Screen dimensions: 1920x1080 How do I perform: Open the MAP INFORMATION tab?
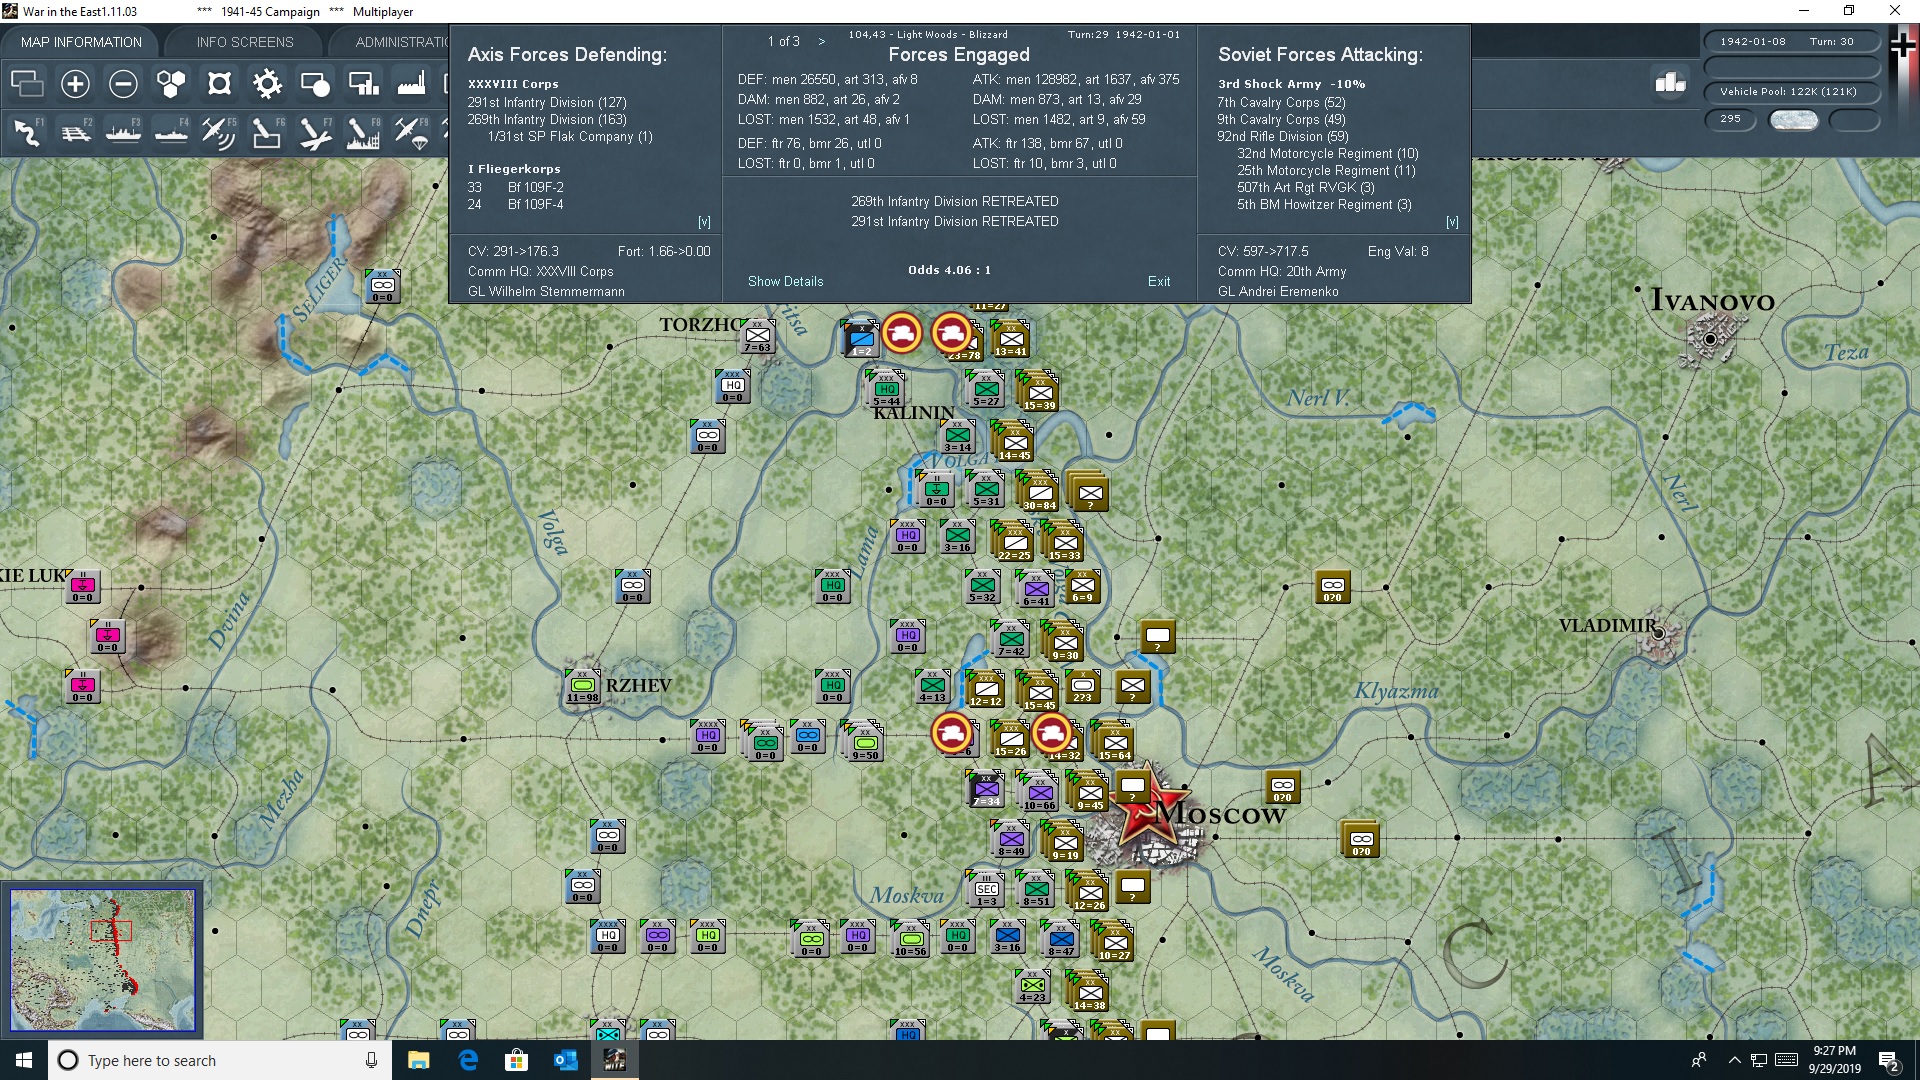(81, 41)
